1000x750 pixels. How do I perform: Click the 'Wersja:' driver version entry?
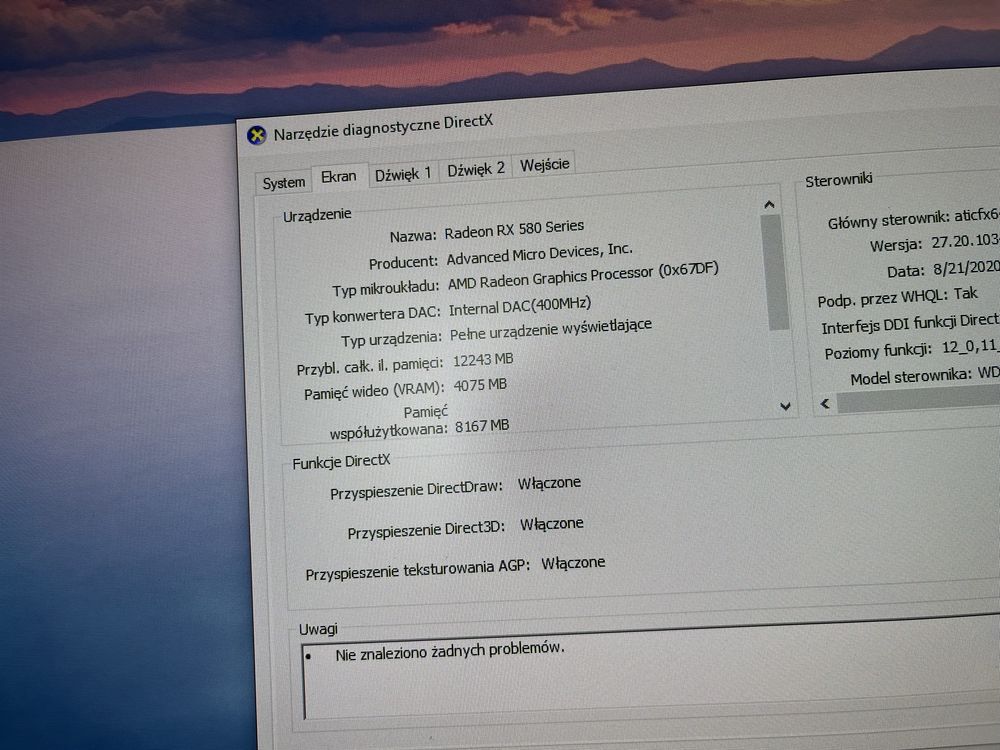934,243
